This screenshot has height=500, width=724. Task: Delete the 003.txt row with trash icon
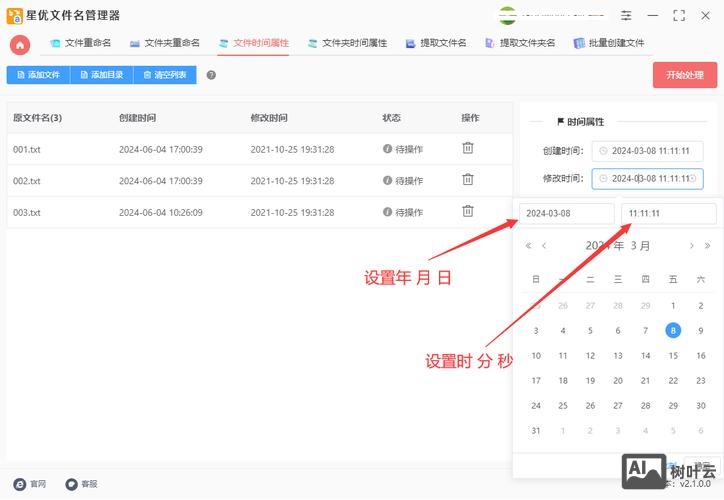click(x=468, y=211)
